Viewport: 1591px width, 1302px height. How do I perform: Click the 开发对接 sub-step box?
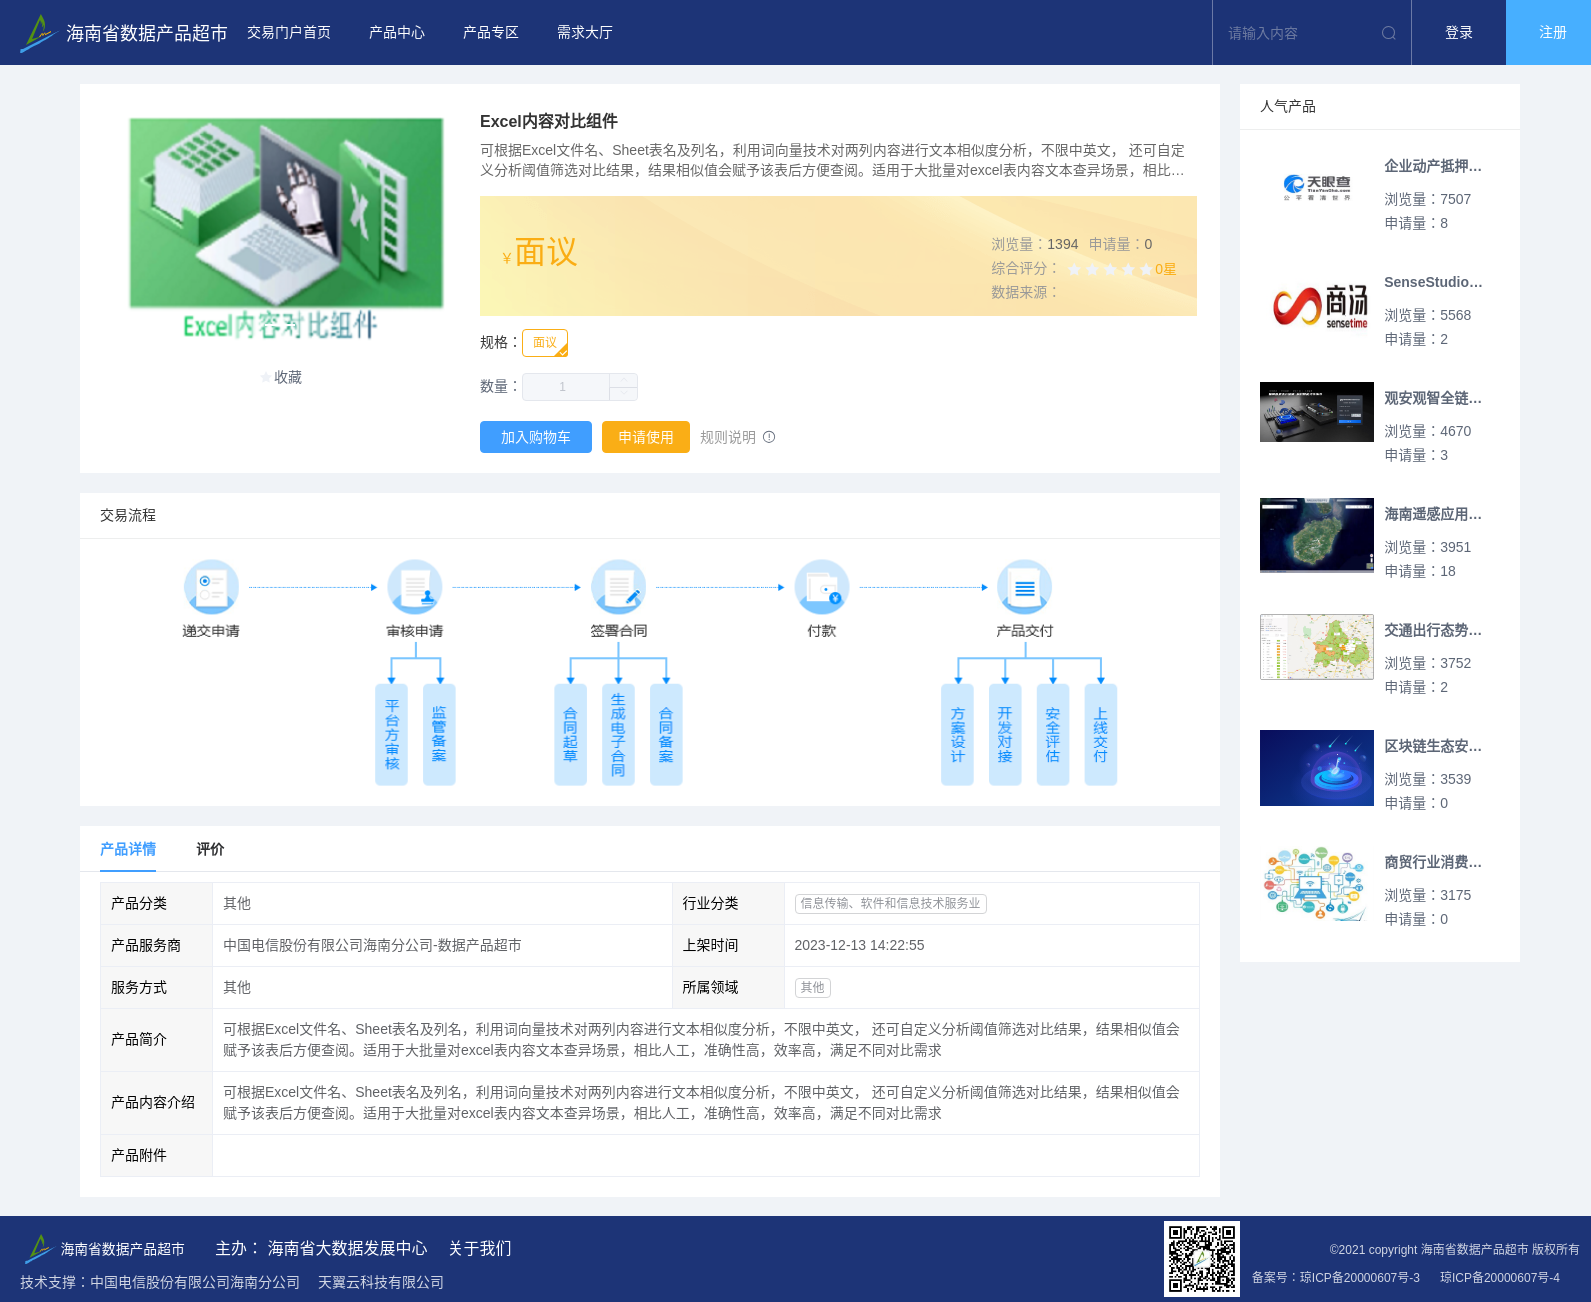[1005, 734]
